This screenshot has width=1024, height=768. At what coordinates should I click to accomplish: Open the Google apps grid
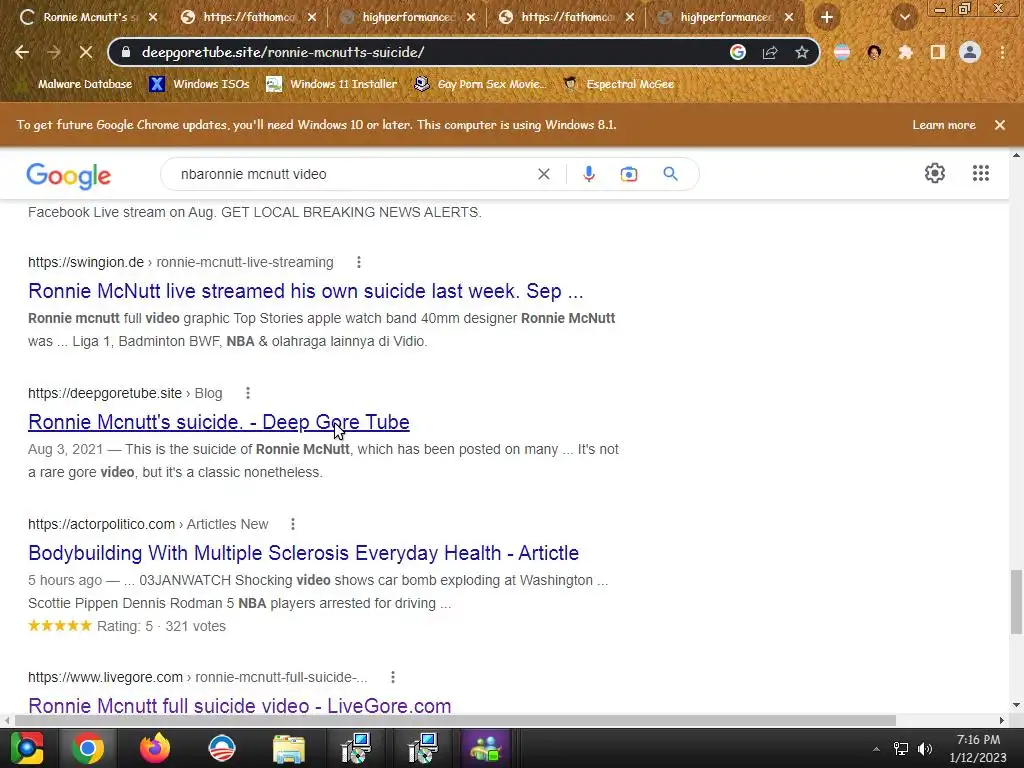(x=981, y=173)
